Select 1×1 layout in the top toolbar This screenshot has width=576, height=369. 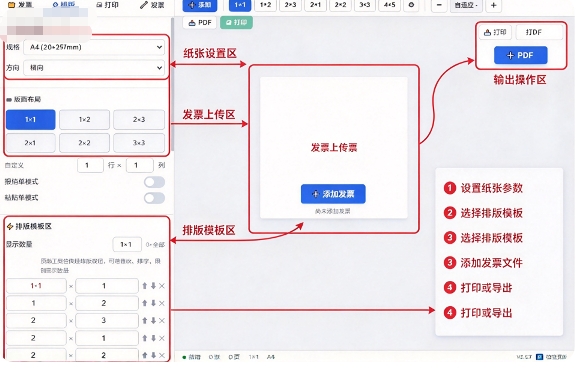[240, 5]
